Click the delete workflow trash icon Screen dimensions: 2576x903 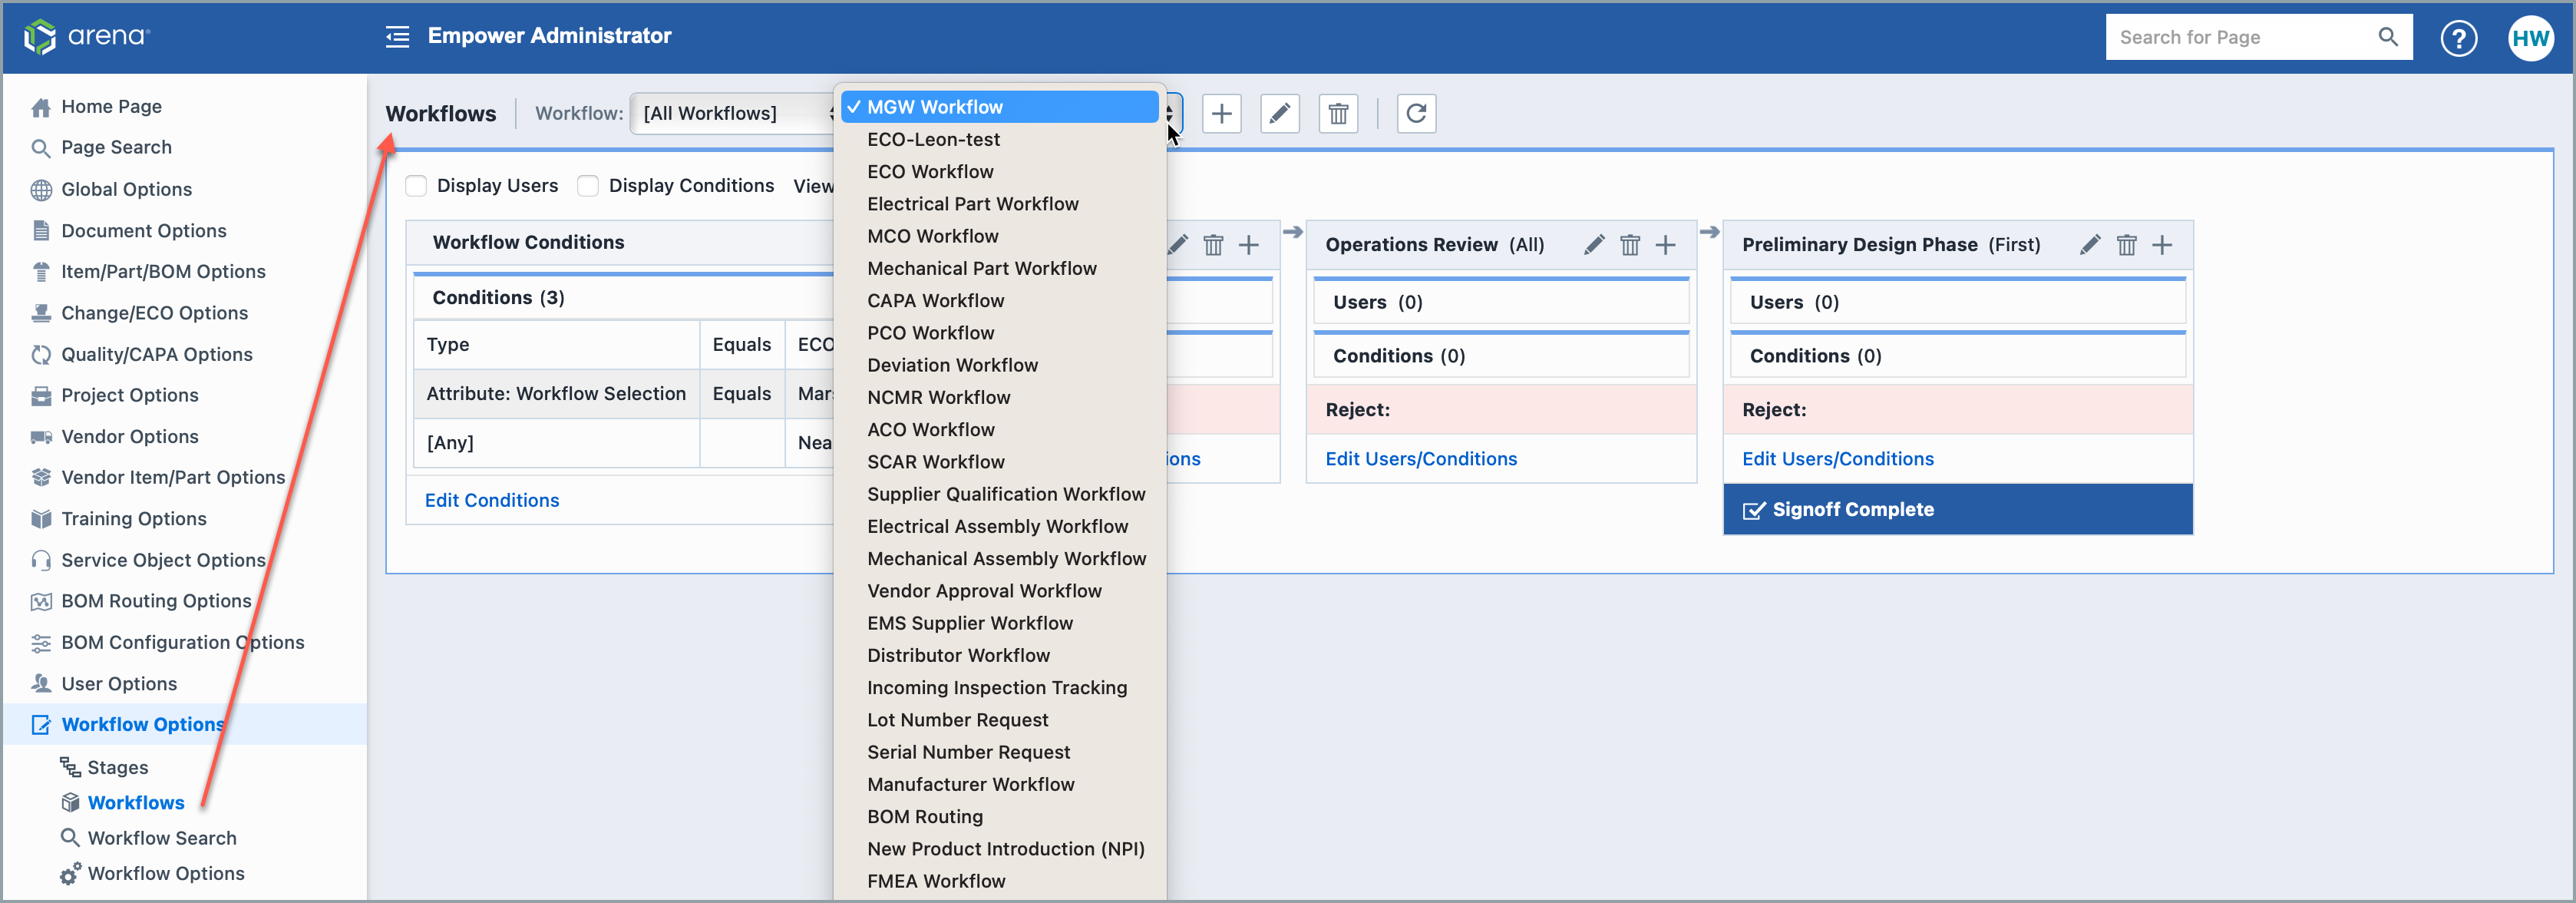point(1338,113)
